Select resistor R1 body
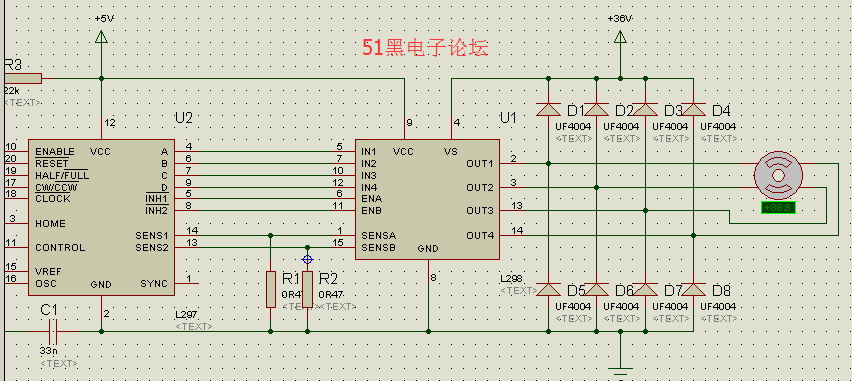 pos(271,289)
